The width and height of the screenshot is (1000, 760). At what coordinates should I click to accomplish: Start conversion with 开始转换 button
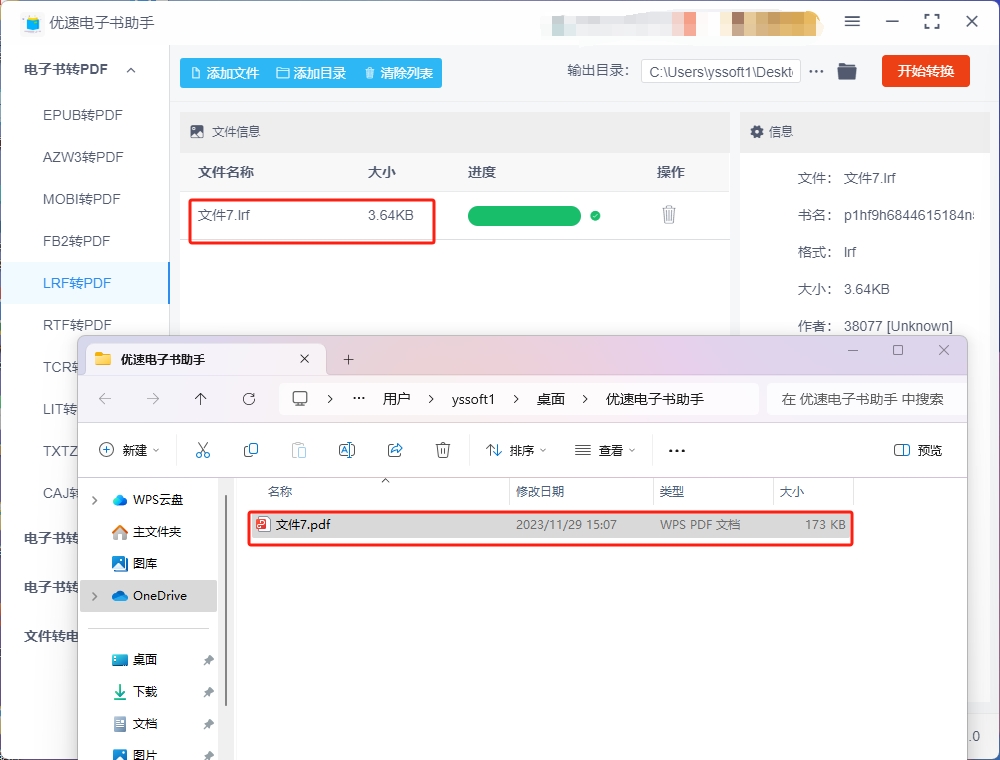[925, 71]
